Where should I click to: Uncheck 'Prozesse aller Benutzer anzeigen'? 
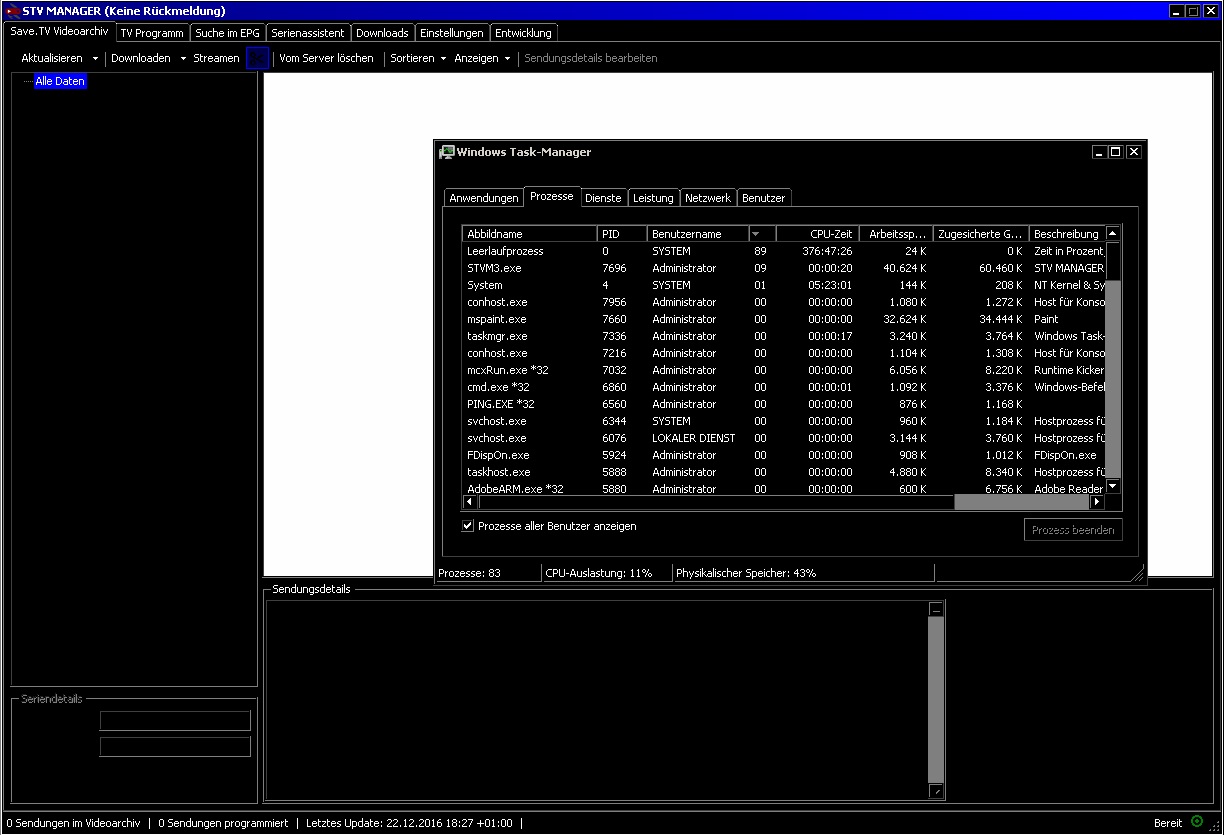(x=468, y=526)
